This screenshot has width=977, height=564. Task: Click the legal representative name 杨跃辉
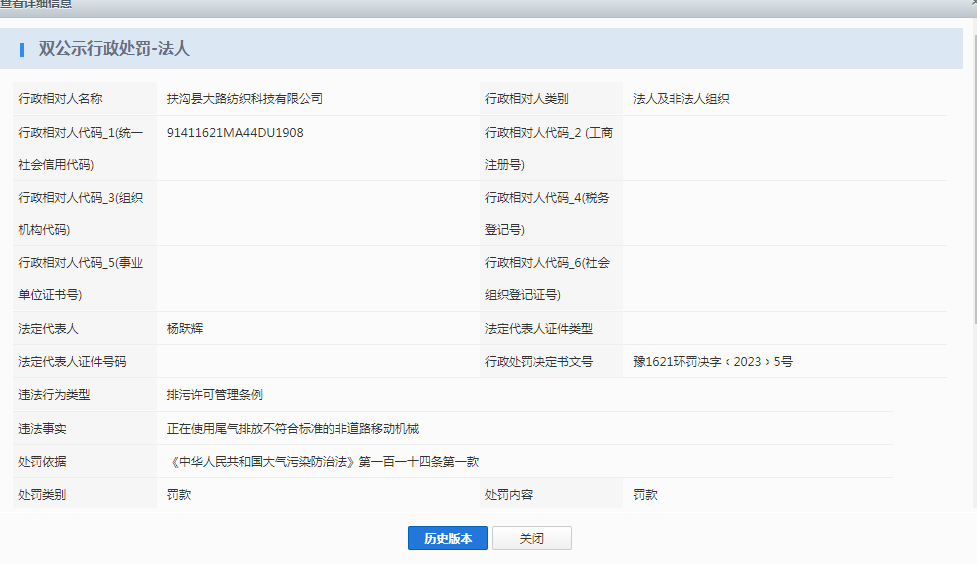185,328
